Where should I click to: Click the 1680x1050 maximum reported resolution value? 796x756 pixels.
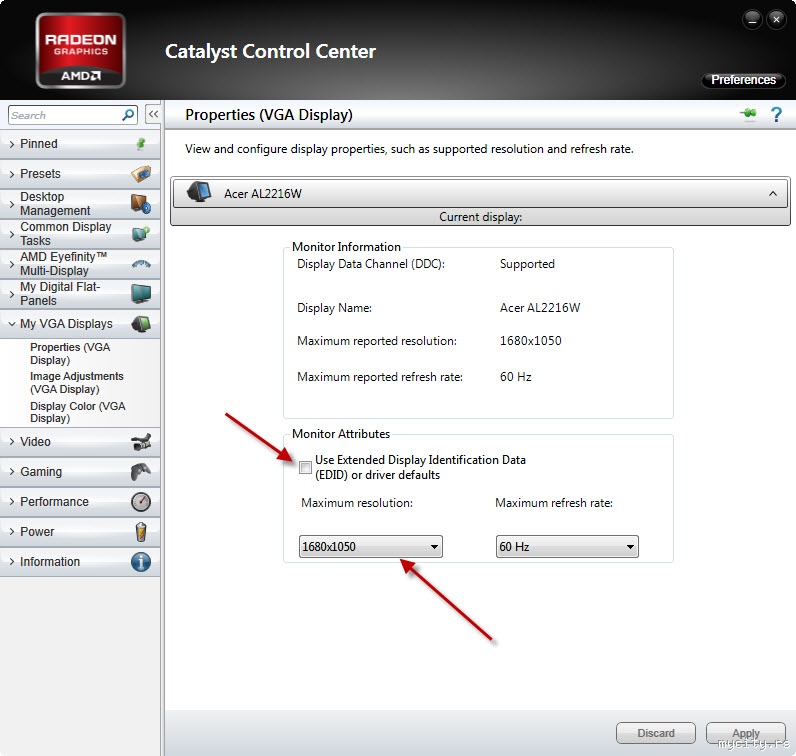tap(530, 341)
